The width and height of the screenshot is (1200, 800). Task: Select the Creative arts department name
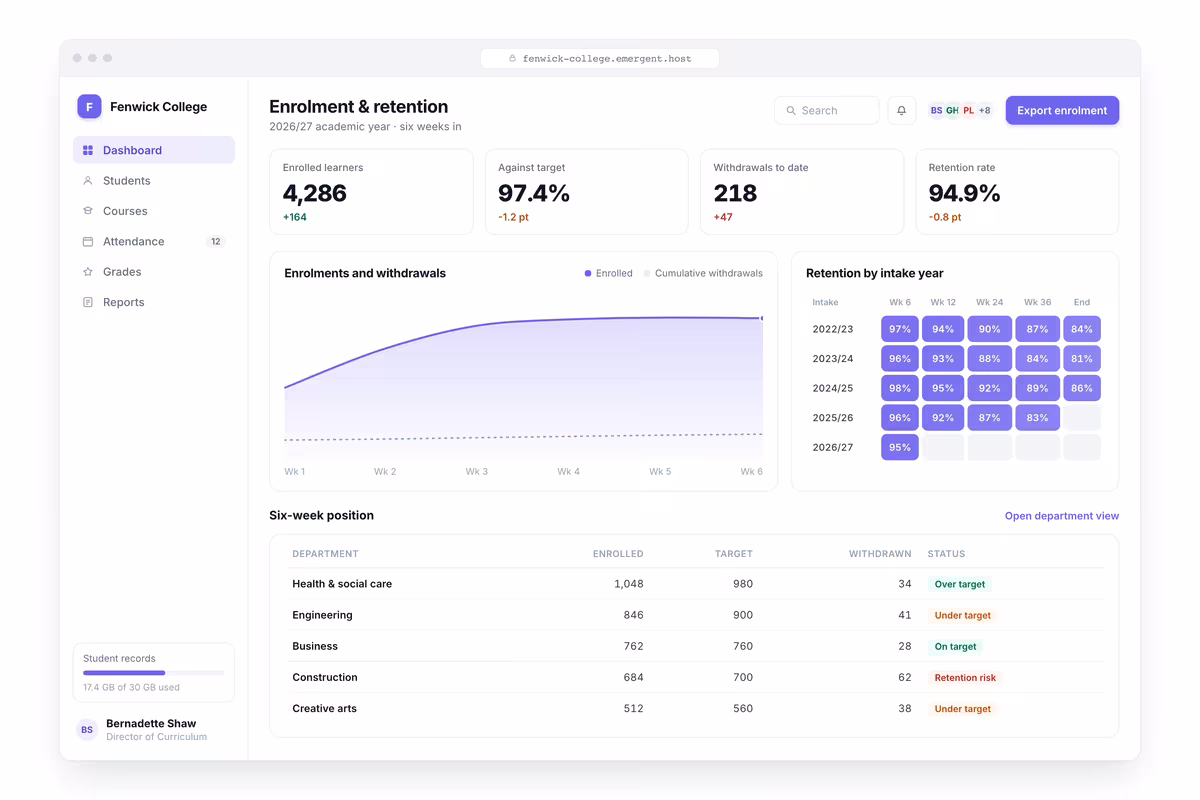coord(324,708)
